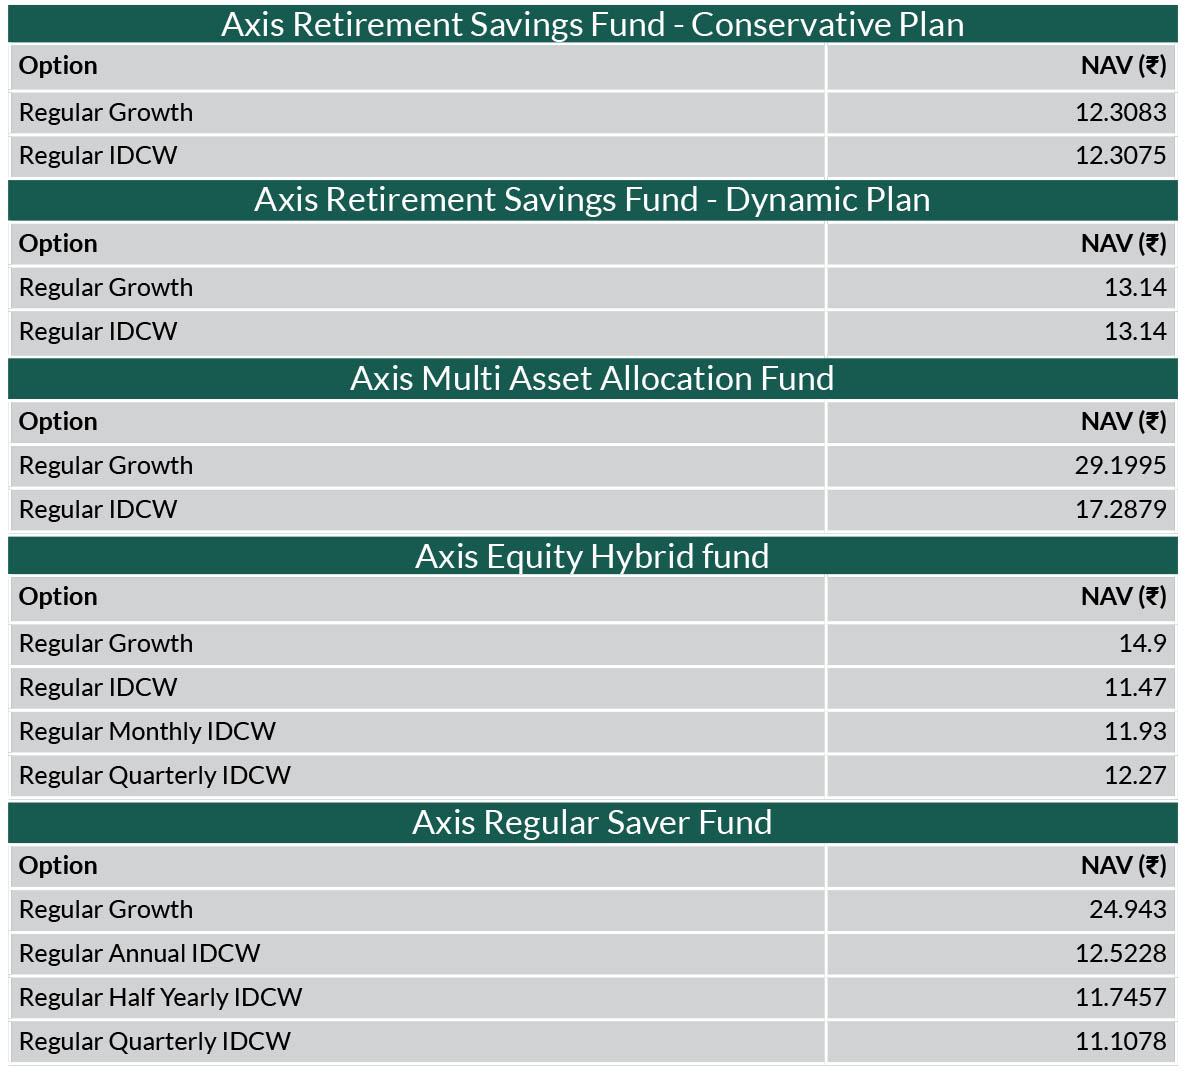Click the Regular Annual IDCW row label
The width and height of the screenshot is (1184, 1073).
pyautogui.click(x=140, y=954)
